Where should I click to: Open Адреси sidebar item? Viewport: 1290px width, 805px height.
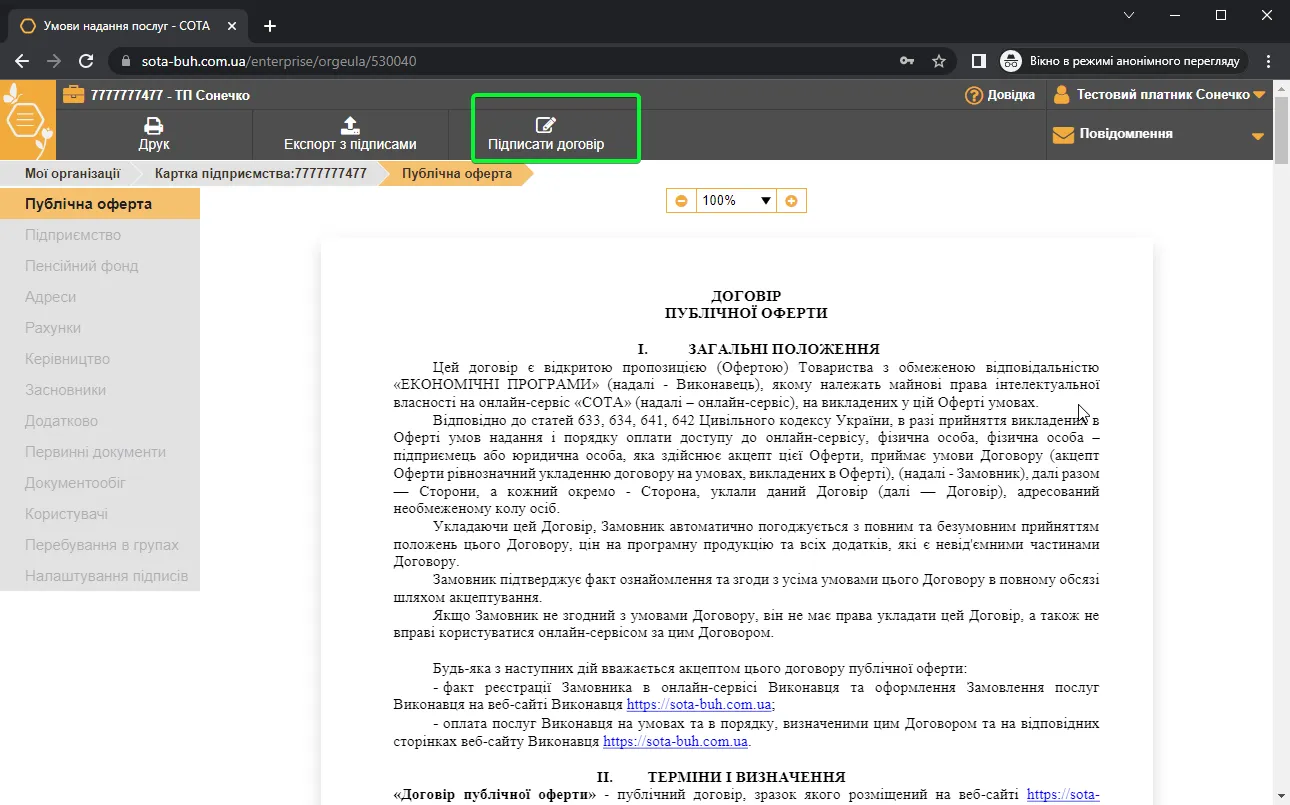tap(100, 297)
